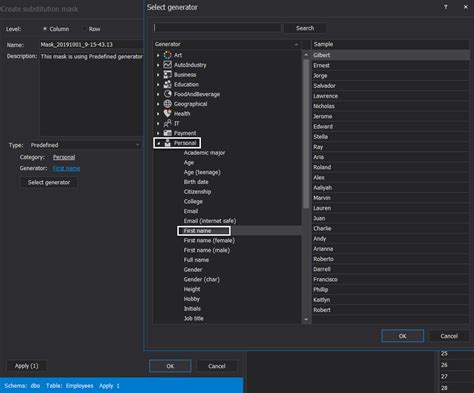Image resolution: width=474 pixels, height=393 pixels.
Task: Click OK in Select generator dialog
Action: (402, 336)
